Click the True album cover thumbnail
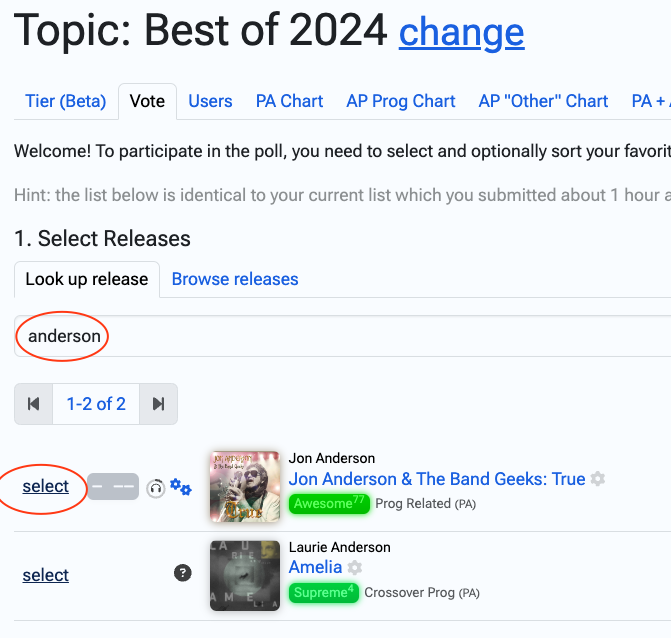Image resolution: width=671 pixels, height=638 pixels. point(245,487)
